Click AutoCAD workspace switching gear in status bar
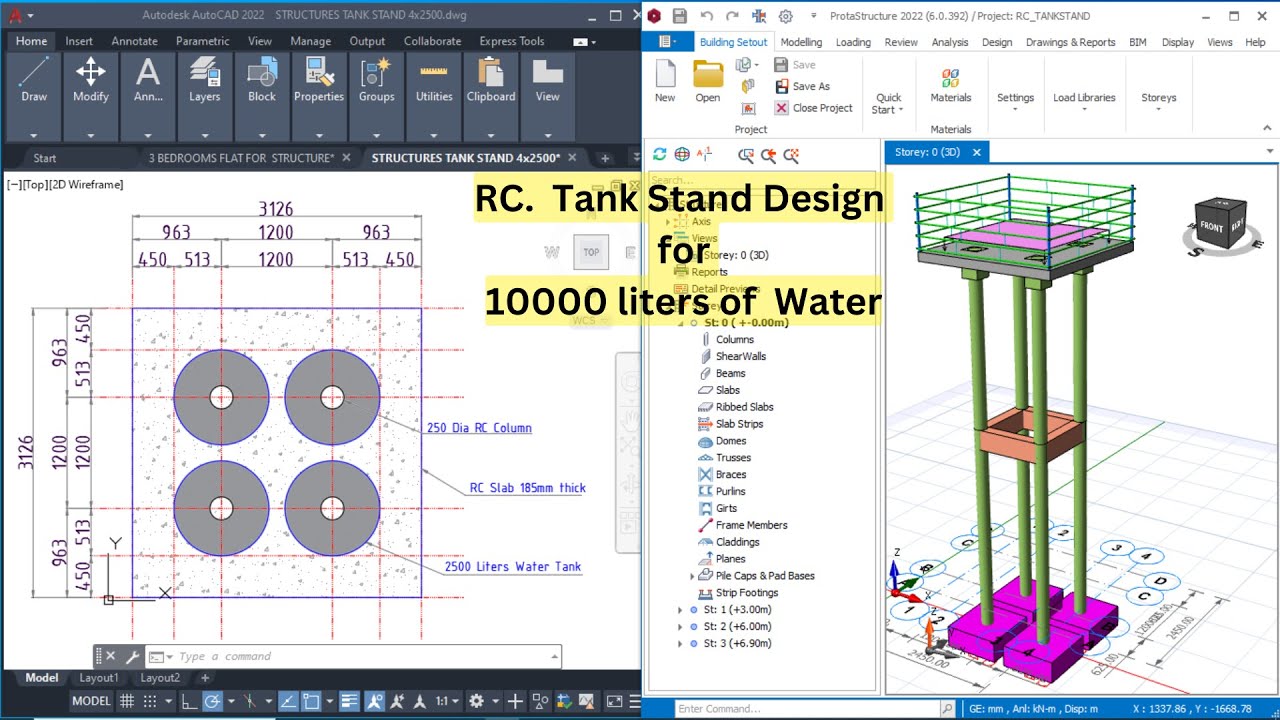 pyautogui.click(x=476, y=702)
